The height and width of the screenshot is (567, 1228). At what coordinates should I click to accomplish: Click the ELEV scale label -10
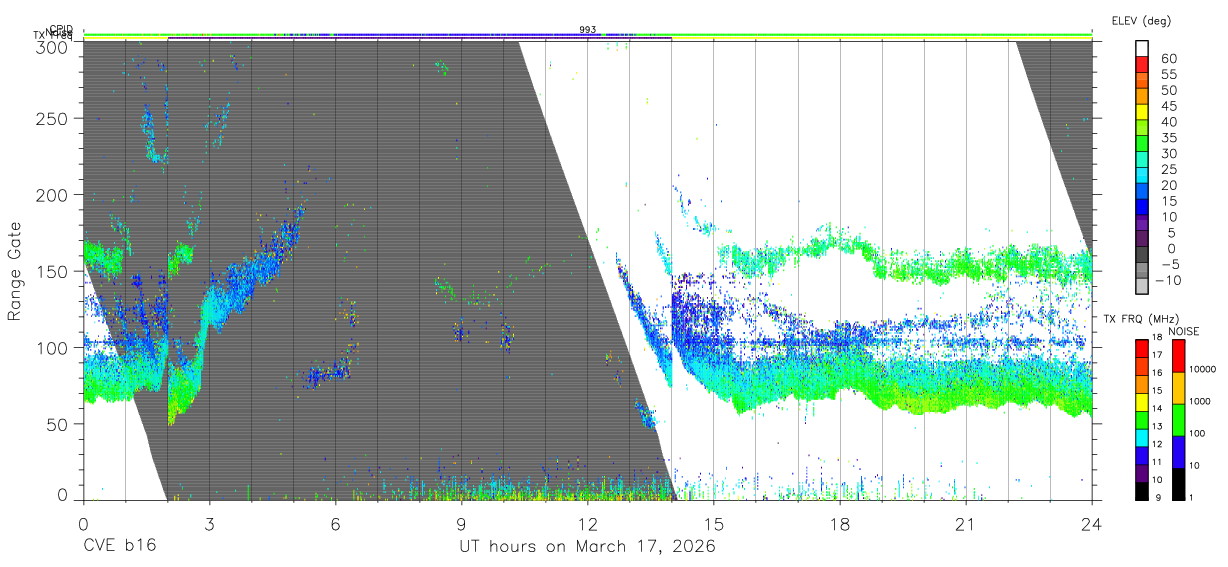[1166, 279]
